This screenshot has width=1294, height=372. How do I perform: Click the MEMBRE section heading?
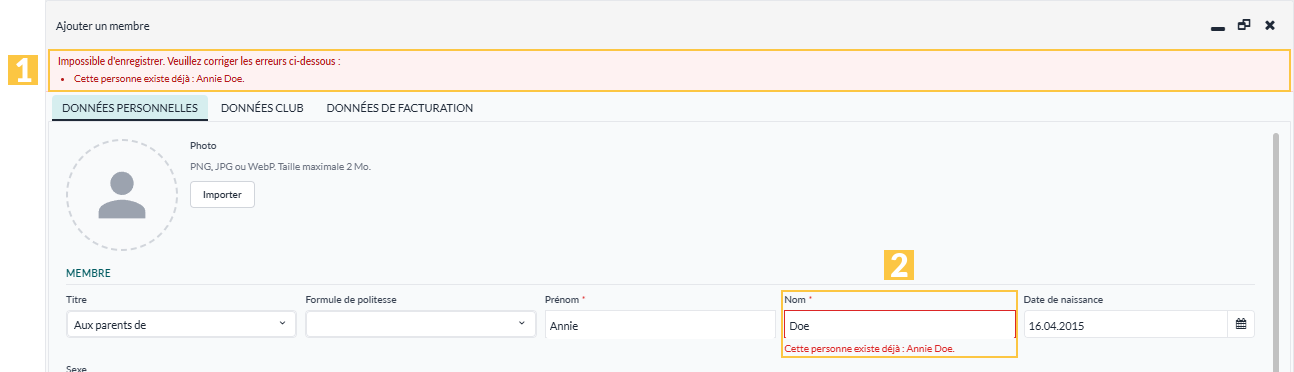pyautogui.click(x=88, y=272)
